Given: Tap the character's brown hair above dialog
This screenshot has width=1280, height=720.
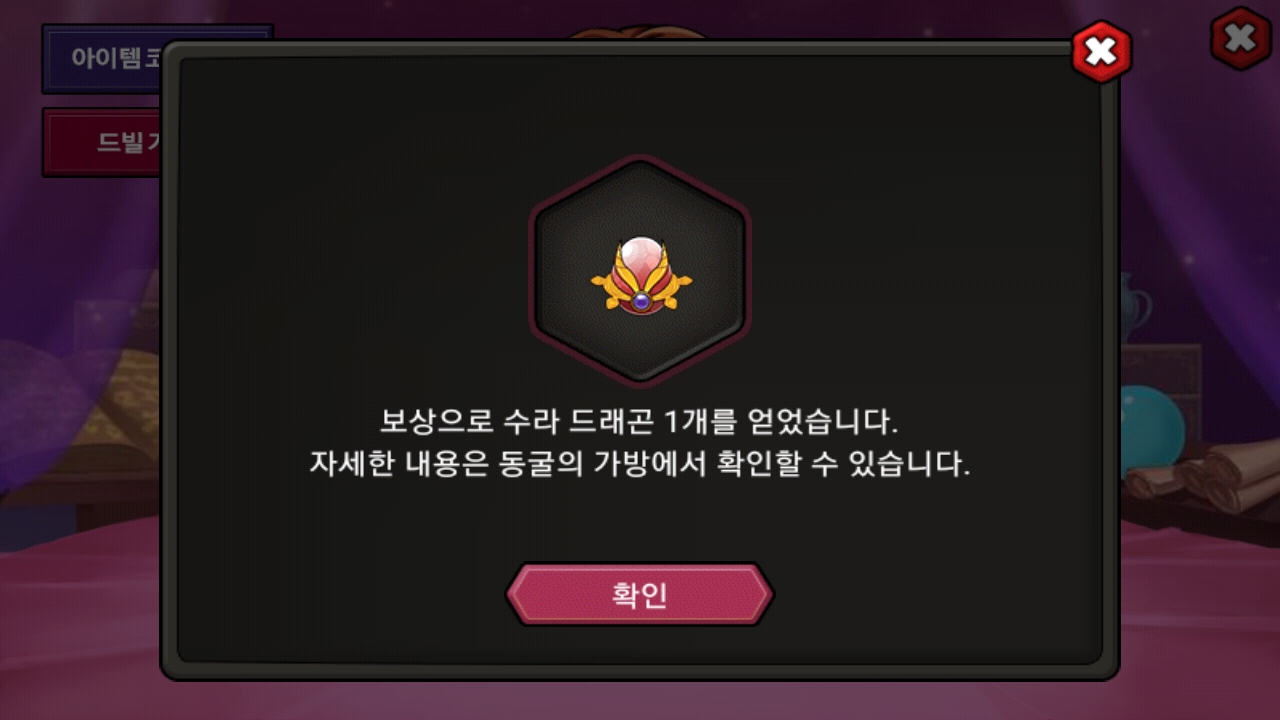Looking at the screenshot, I should (x=640, y=33).
